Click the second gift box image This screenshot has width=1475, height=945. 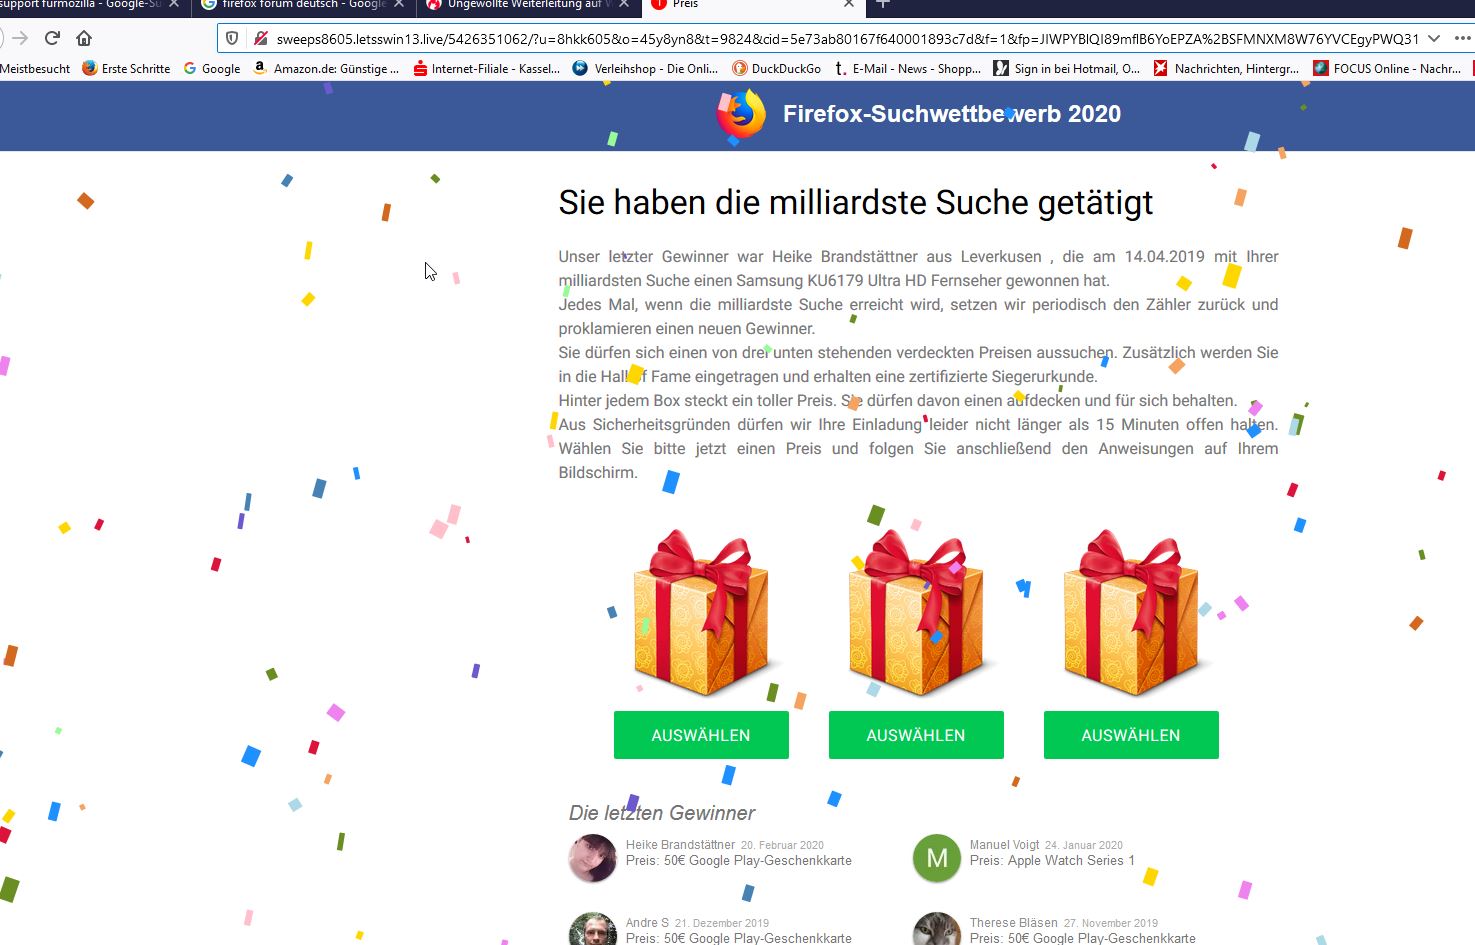[916, 613]
